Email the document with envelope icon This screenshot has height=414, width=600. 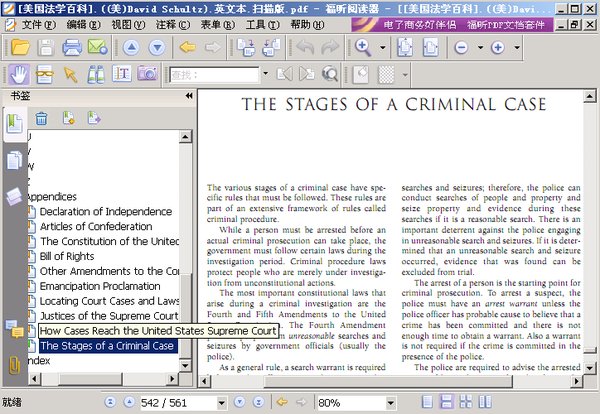[x=97, y=47]
